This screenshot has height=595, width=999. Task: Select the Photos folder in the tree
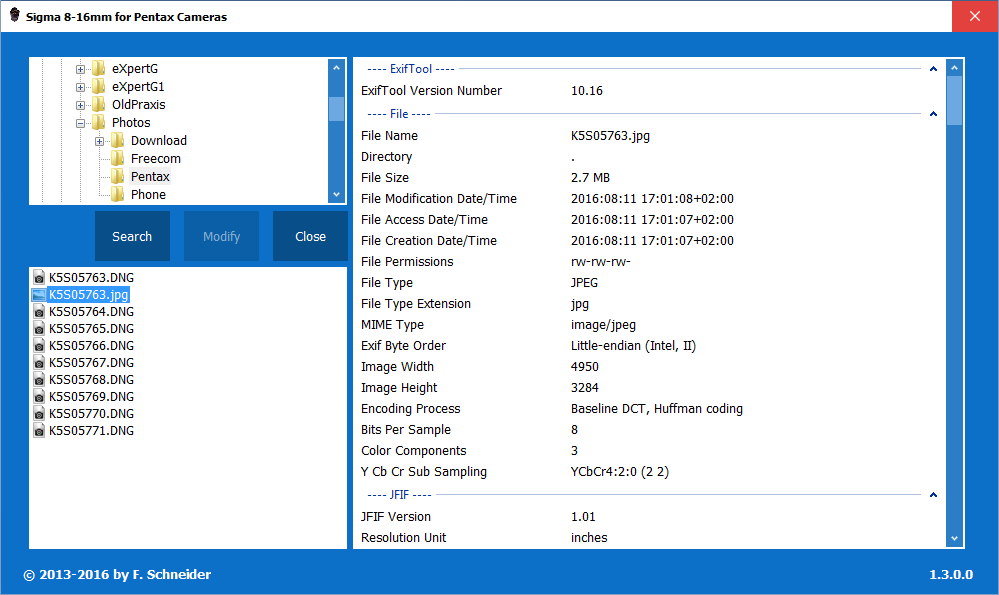(x=131, y=122)
